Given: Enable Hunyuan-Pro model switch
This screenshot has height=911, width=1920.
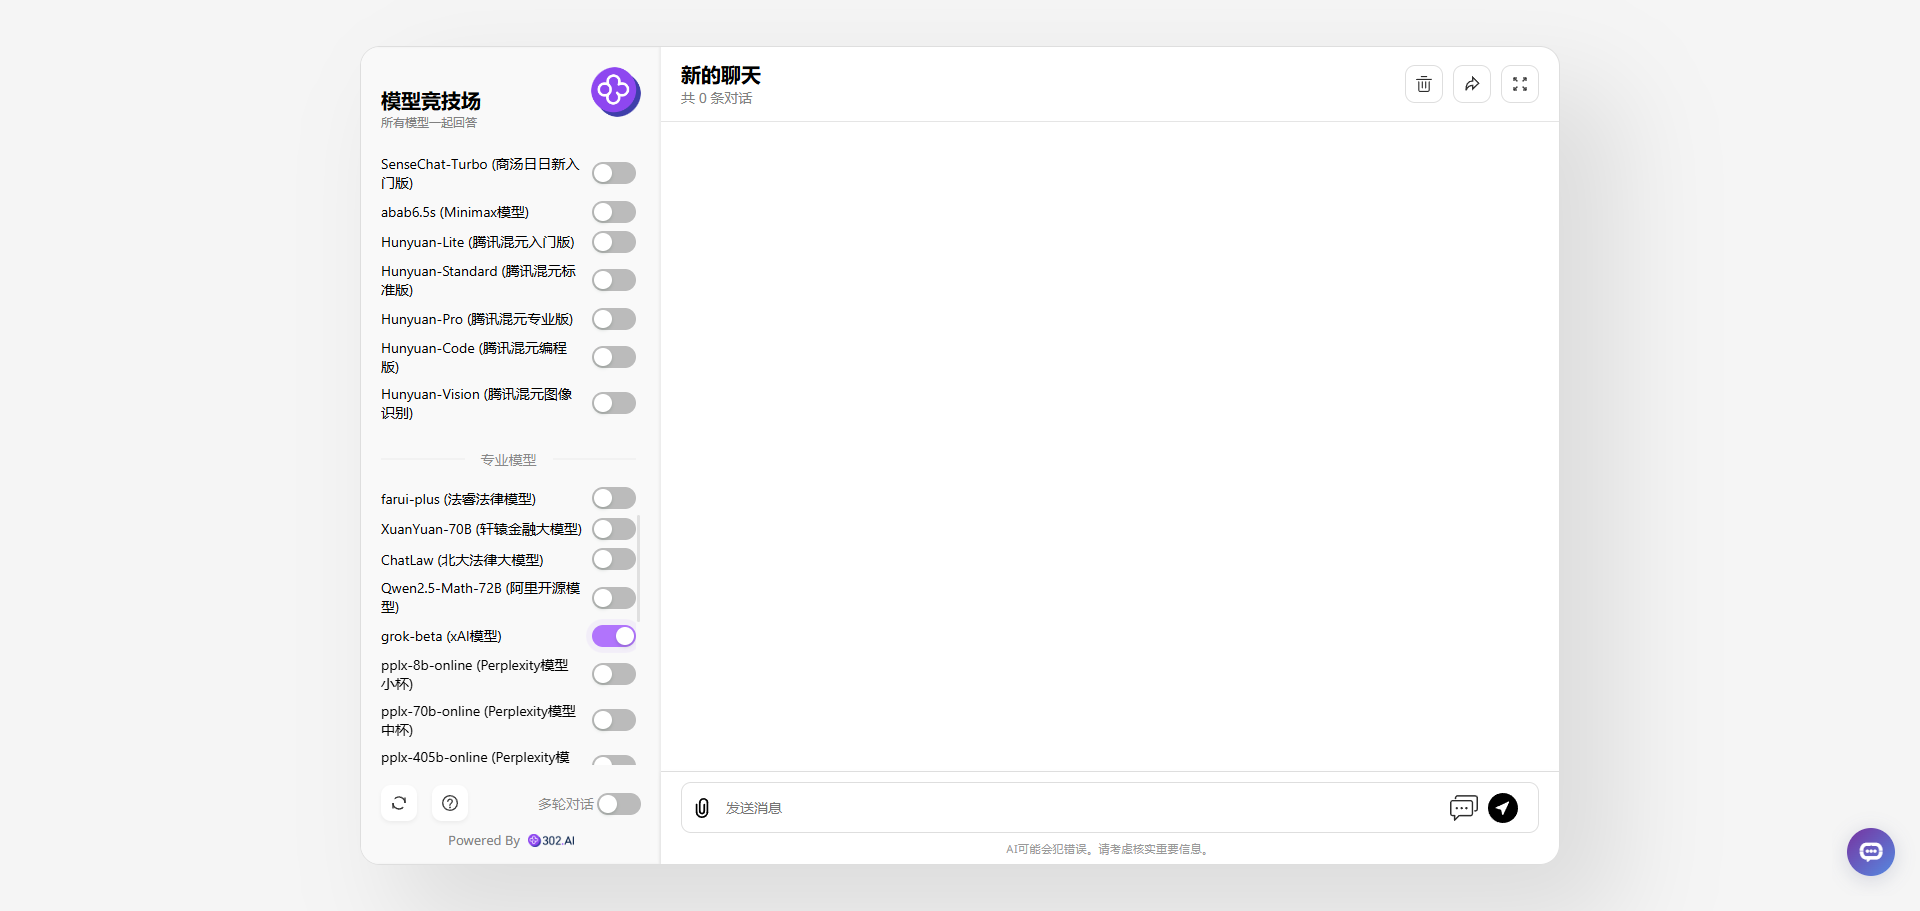Looking at the screenshot, I should (614, 319).
